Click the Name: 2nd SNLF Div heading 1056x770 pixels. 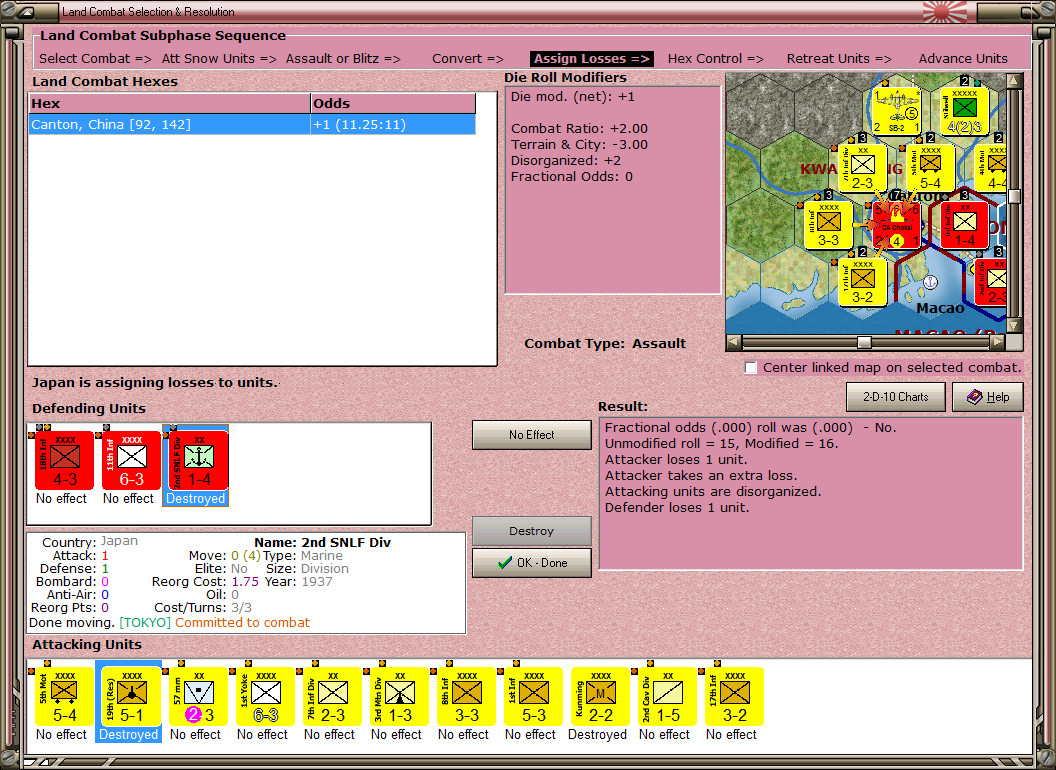323,542
